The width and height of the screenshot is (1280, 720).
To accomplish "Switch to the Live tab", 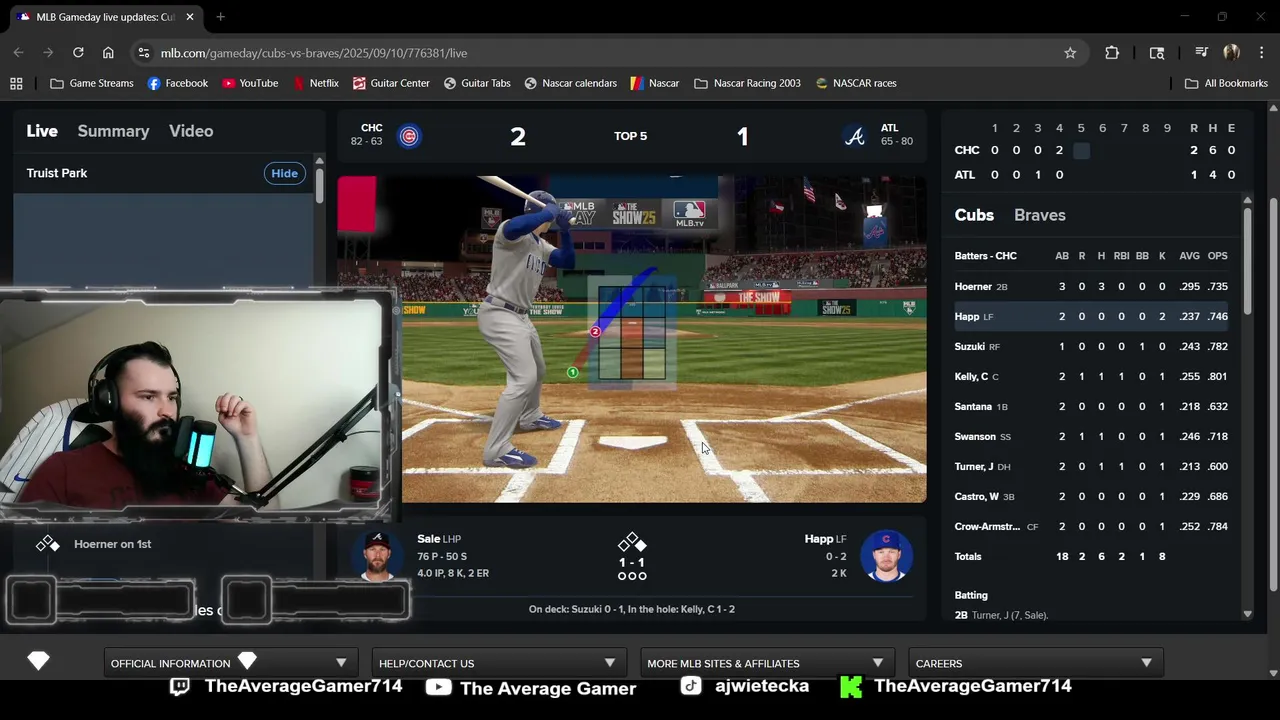I will point(42,131).
